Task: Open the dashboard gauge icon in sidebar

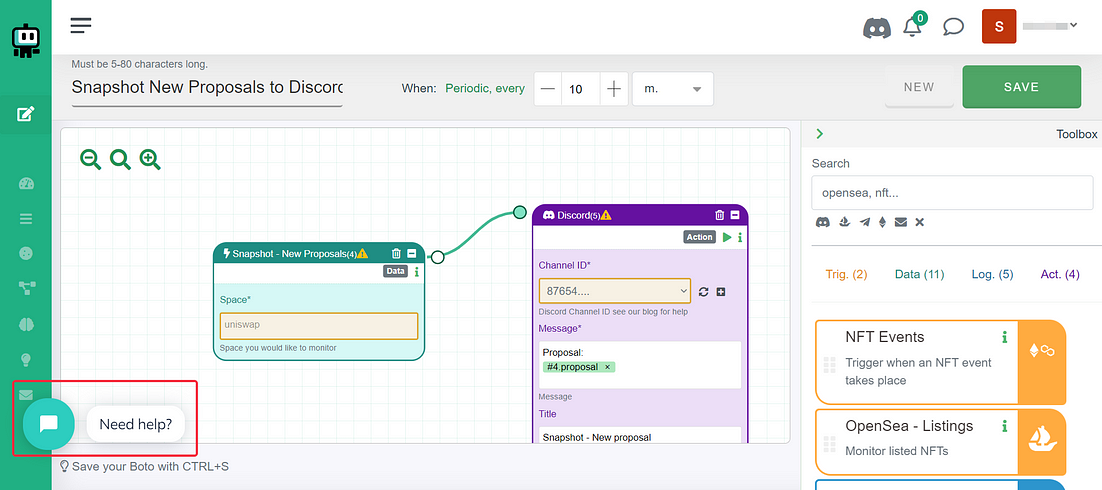Action: 26,183
